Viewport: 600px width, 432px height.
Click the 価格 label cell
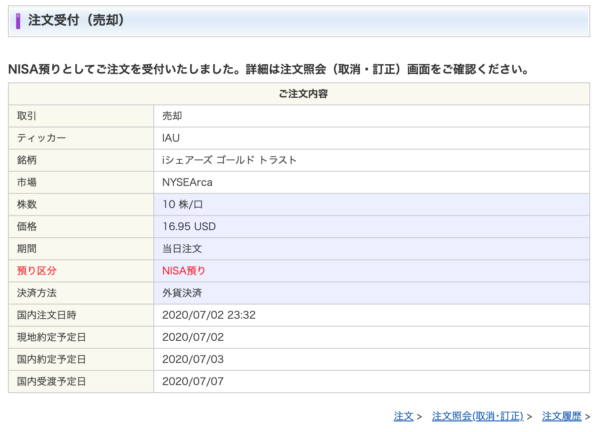point(81,227)
